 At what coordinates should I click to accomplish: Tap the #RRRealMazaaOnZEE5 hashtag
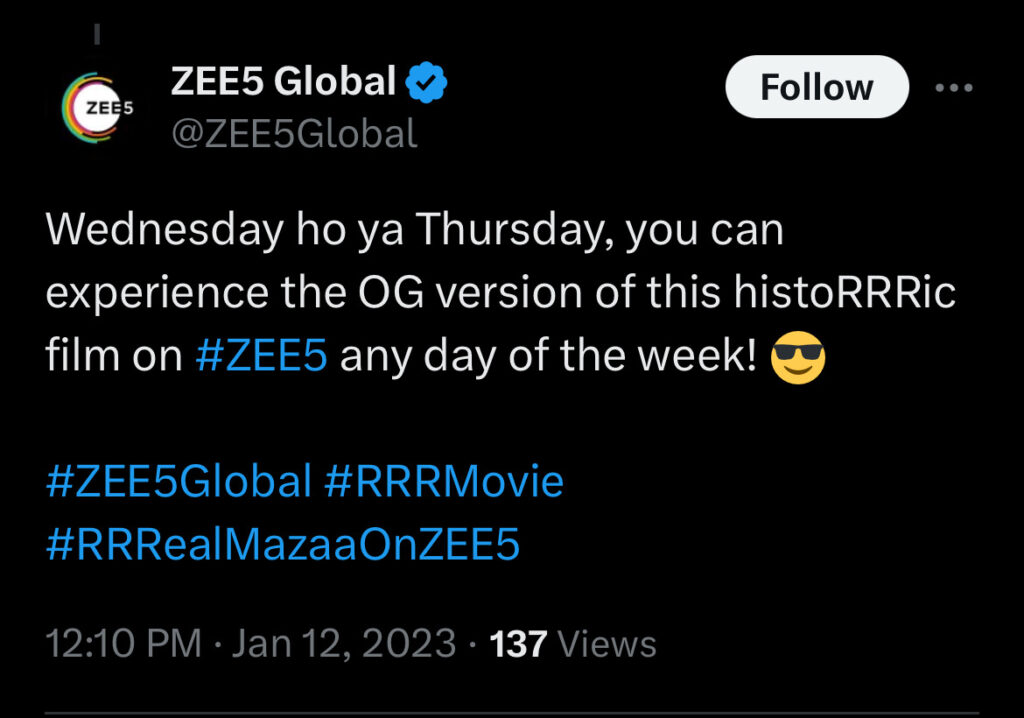283,546
